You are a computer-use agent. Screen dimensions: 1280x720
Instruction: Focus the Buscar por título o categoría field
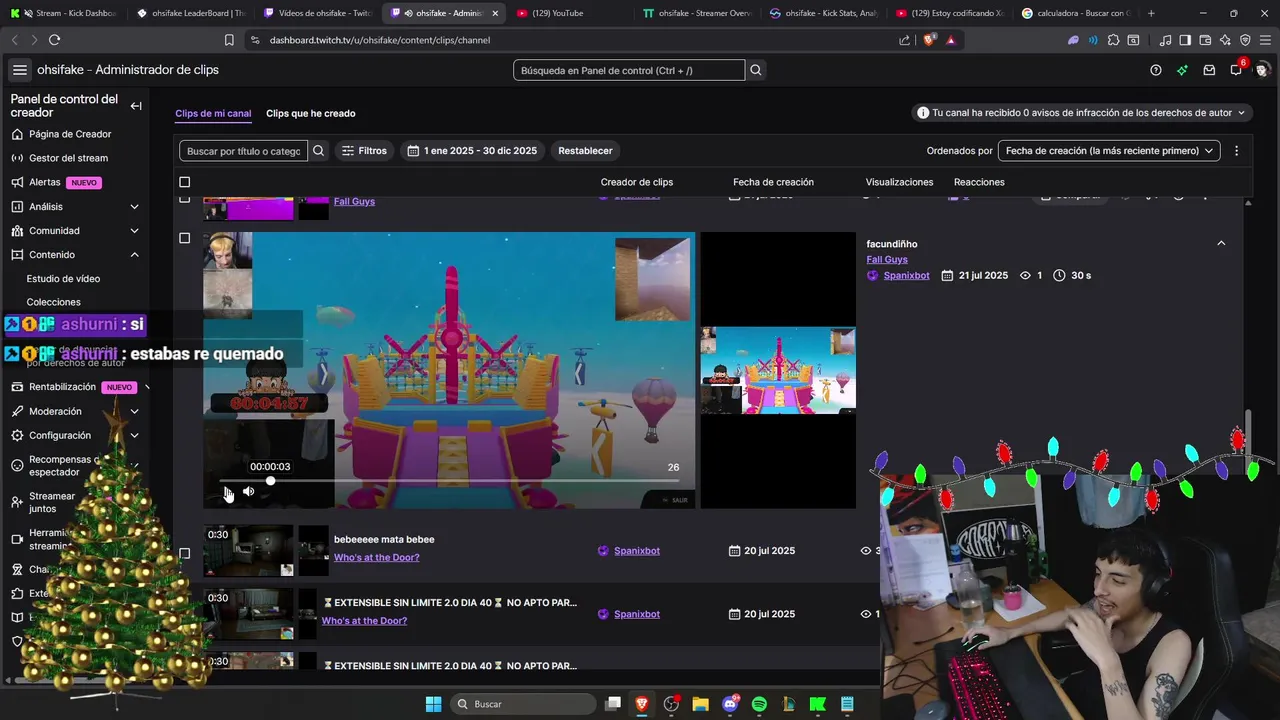244,151
